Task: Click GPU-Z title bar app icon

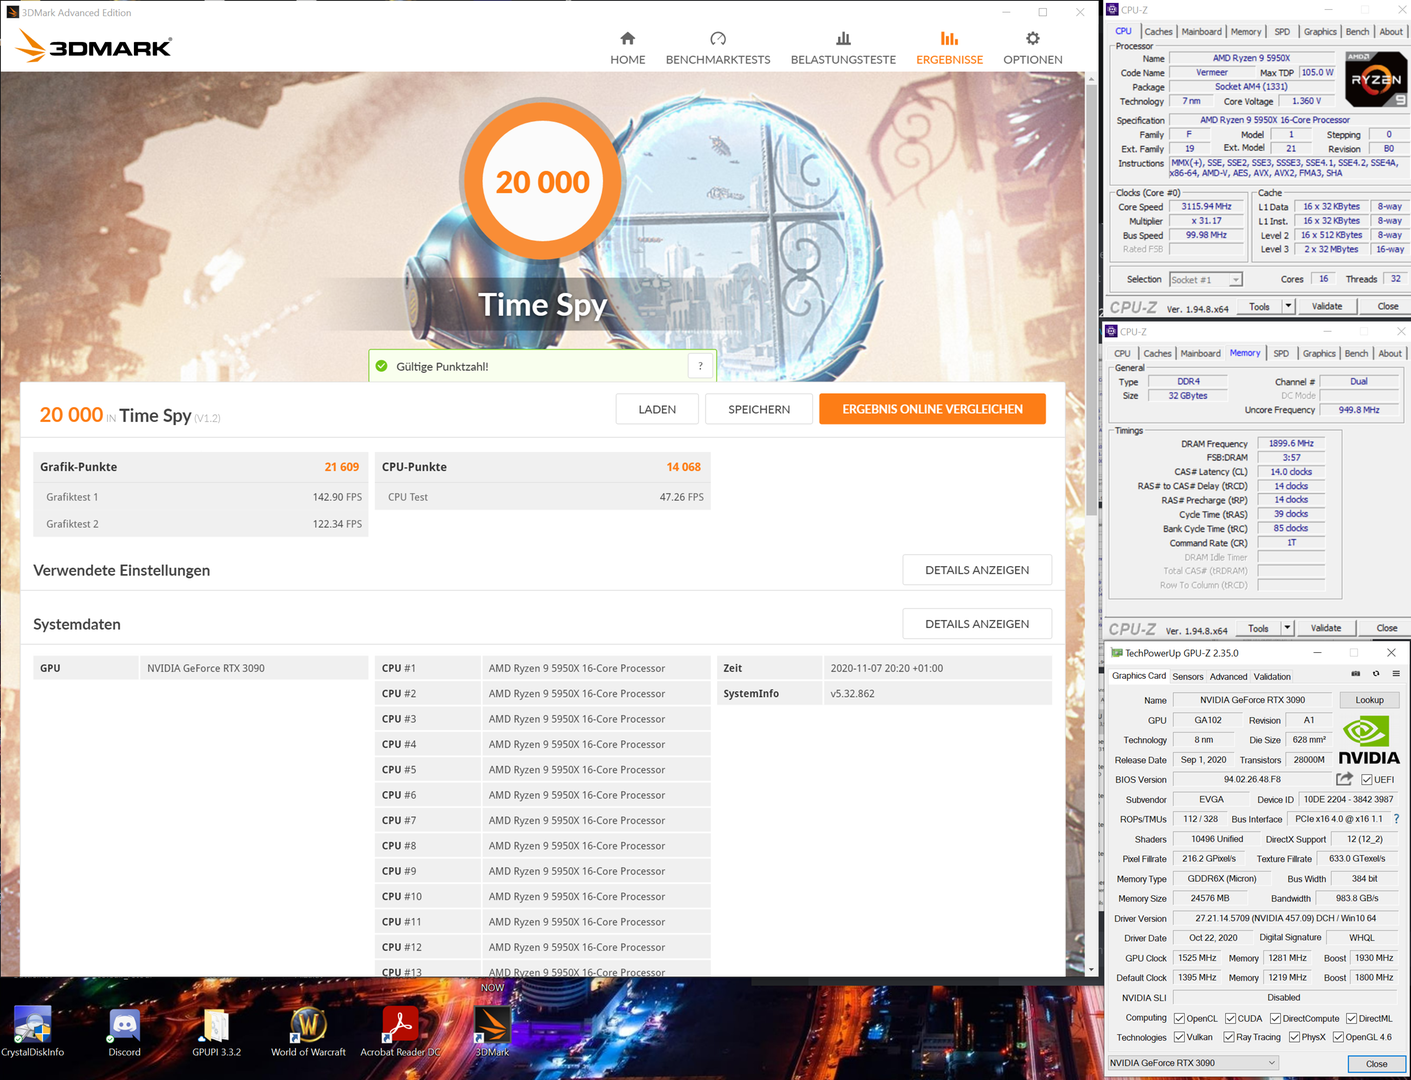Action: tap(1117, 653)
